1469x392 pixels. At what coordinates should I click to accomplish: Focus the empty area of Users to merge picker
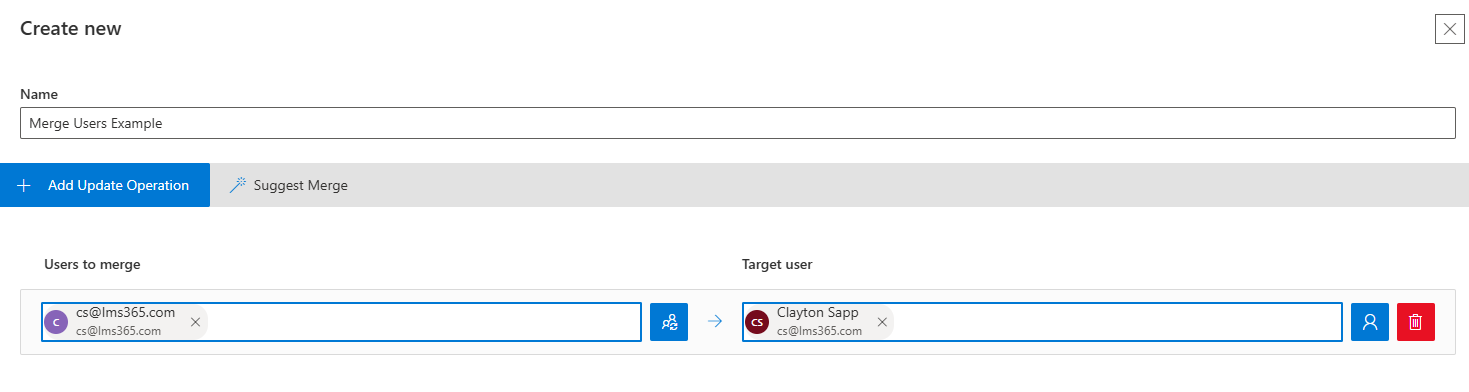(424, 322)
